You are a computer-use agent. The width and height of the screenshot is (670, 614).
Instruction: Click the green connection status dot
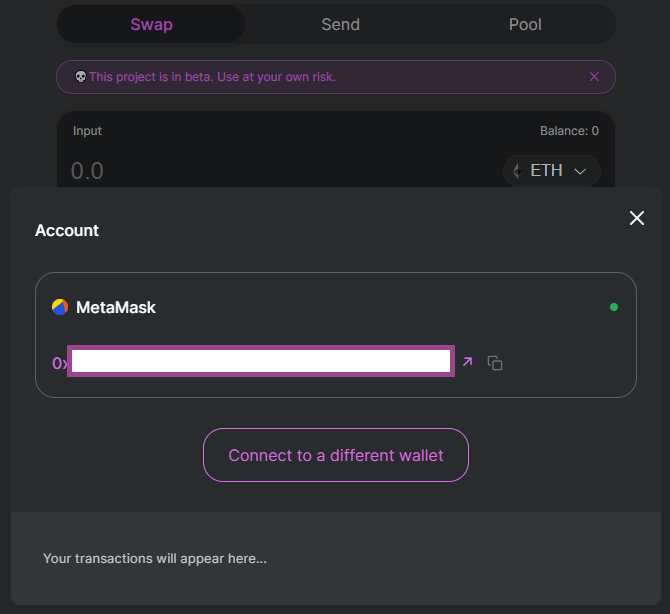coord(614,307)
